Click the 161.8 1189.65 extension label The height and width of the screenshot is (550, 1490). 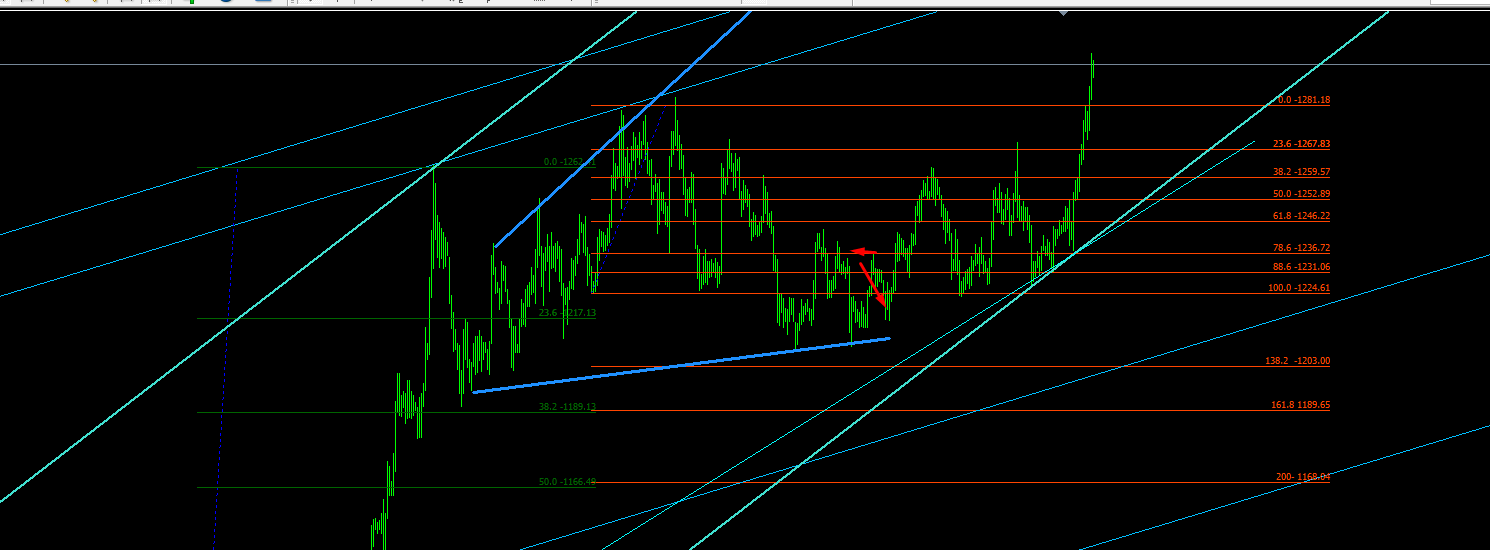(1300, 405)
